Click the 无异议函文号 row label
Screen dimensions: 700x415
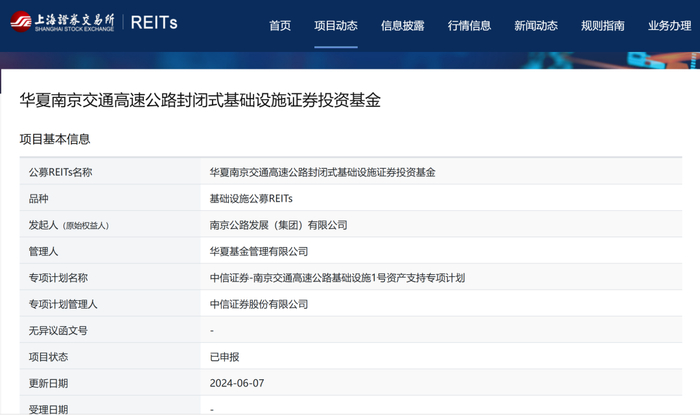click(x=58, y=331)
